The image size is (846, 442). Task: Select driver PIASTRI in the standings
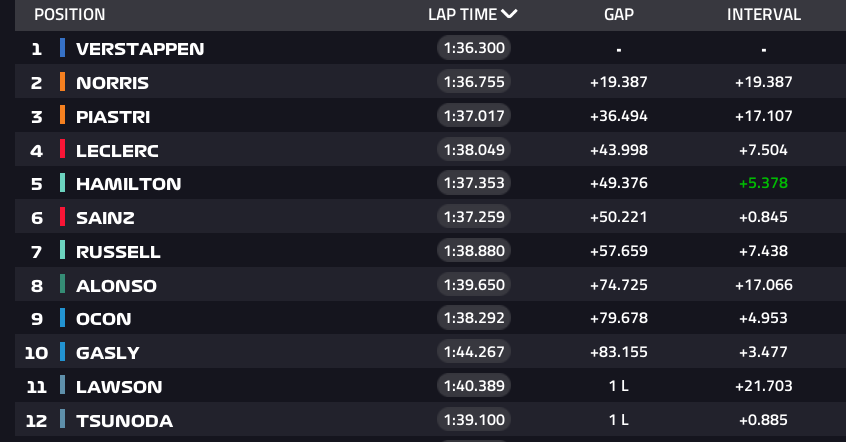tap(113, 117)
